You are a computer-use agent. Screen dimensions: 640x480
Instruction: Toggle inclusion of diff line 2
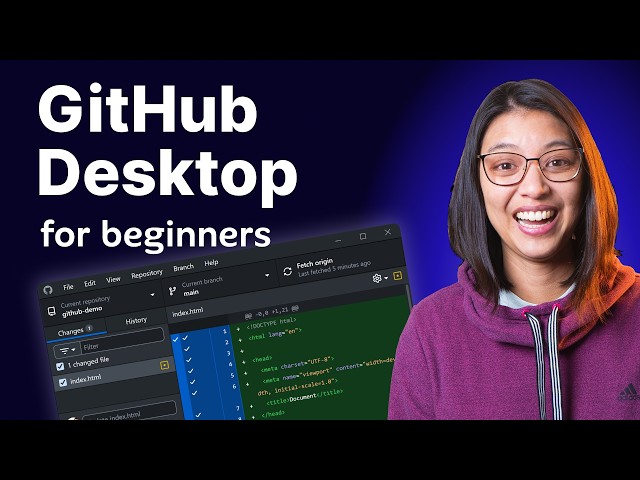tap(187, 349)
